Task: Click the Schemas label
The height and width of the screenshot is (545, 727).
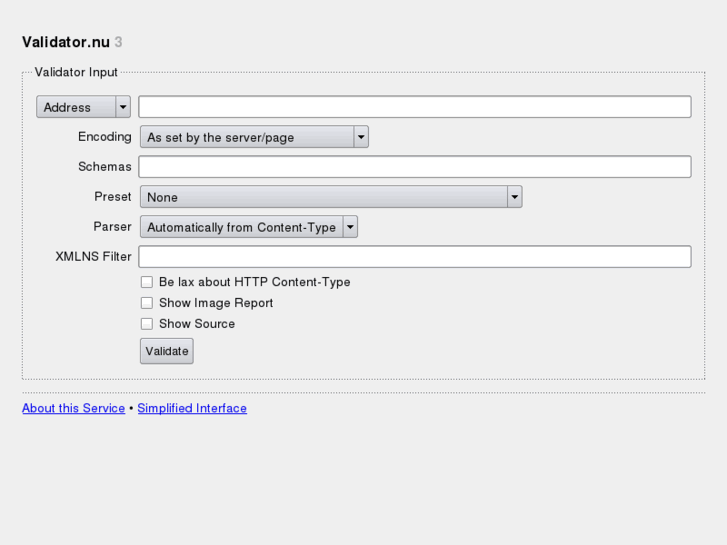Action: pyautogui.click(x=104, y=167)
